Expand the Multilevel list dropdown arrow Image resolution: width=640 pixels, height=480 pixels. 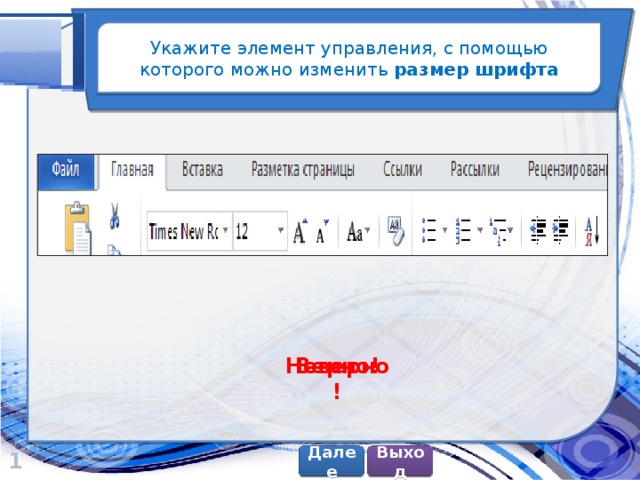(x=510, y=230)
